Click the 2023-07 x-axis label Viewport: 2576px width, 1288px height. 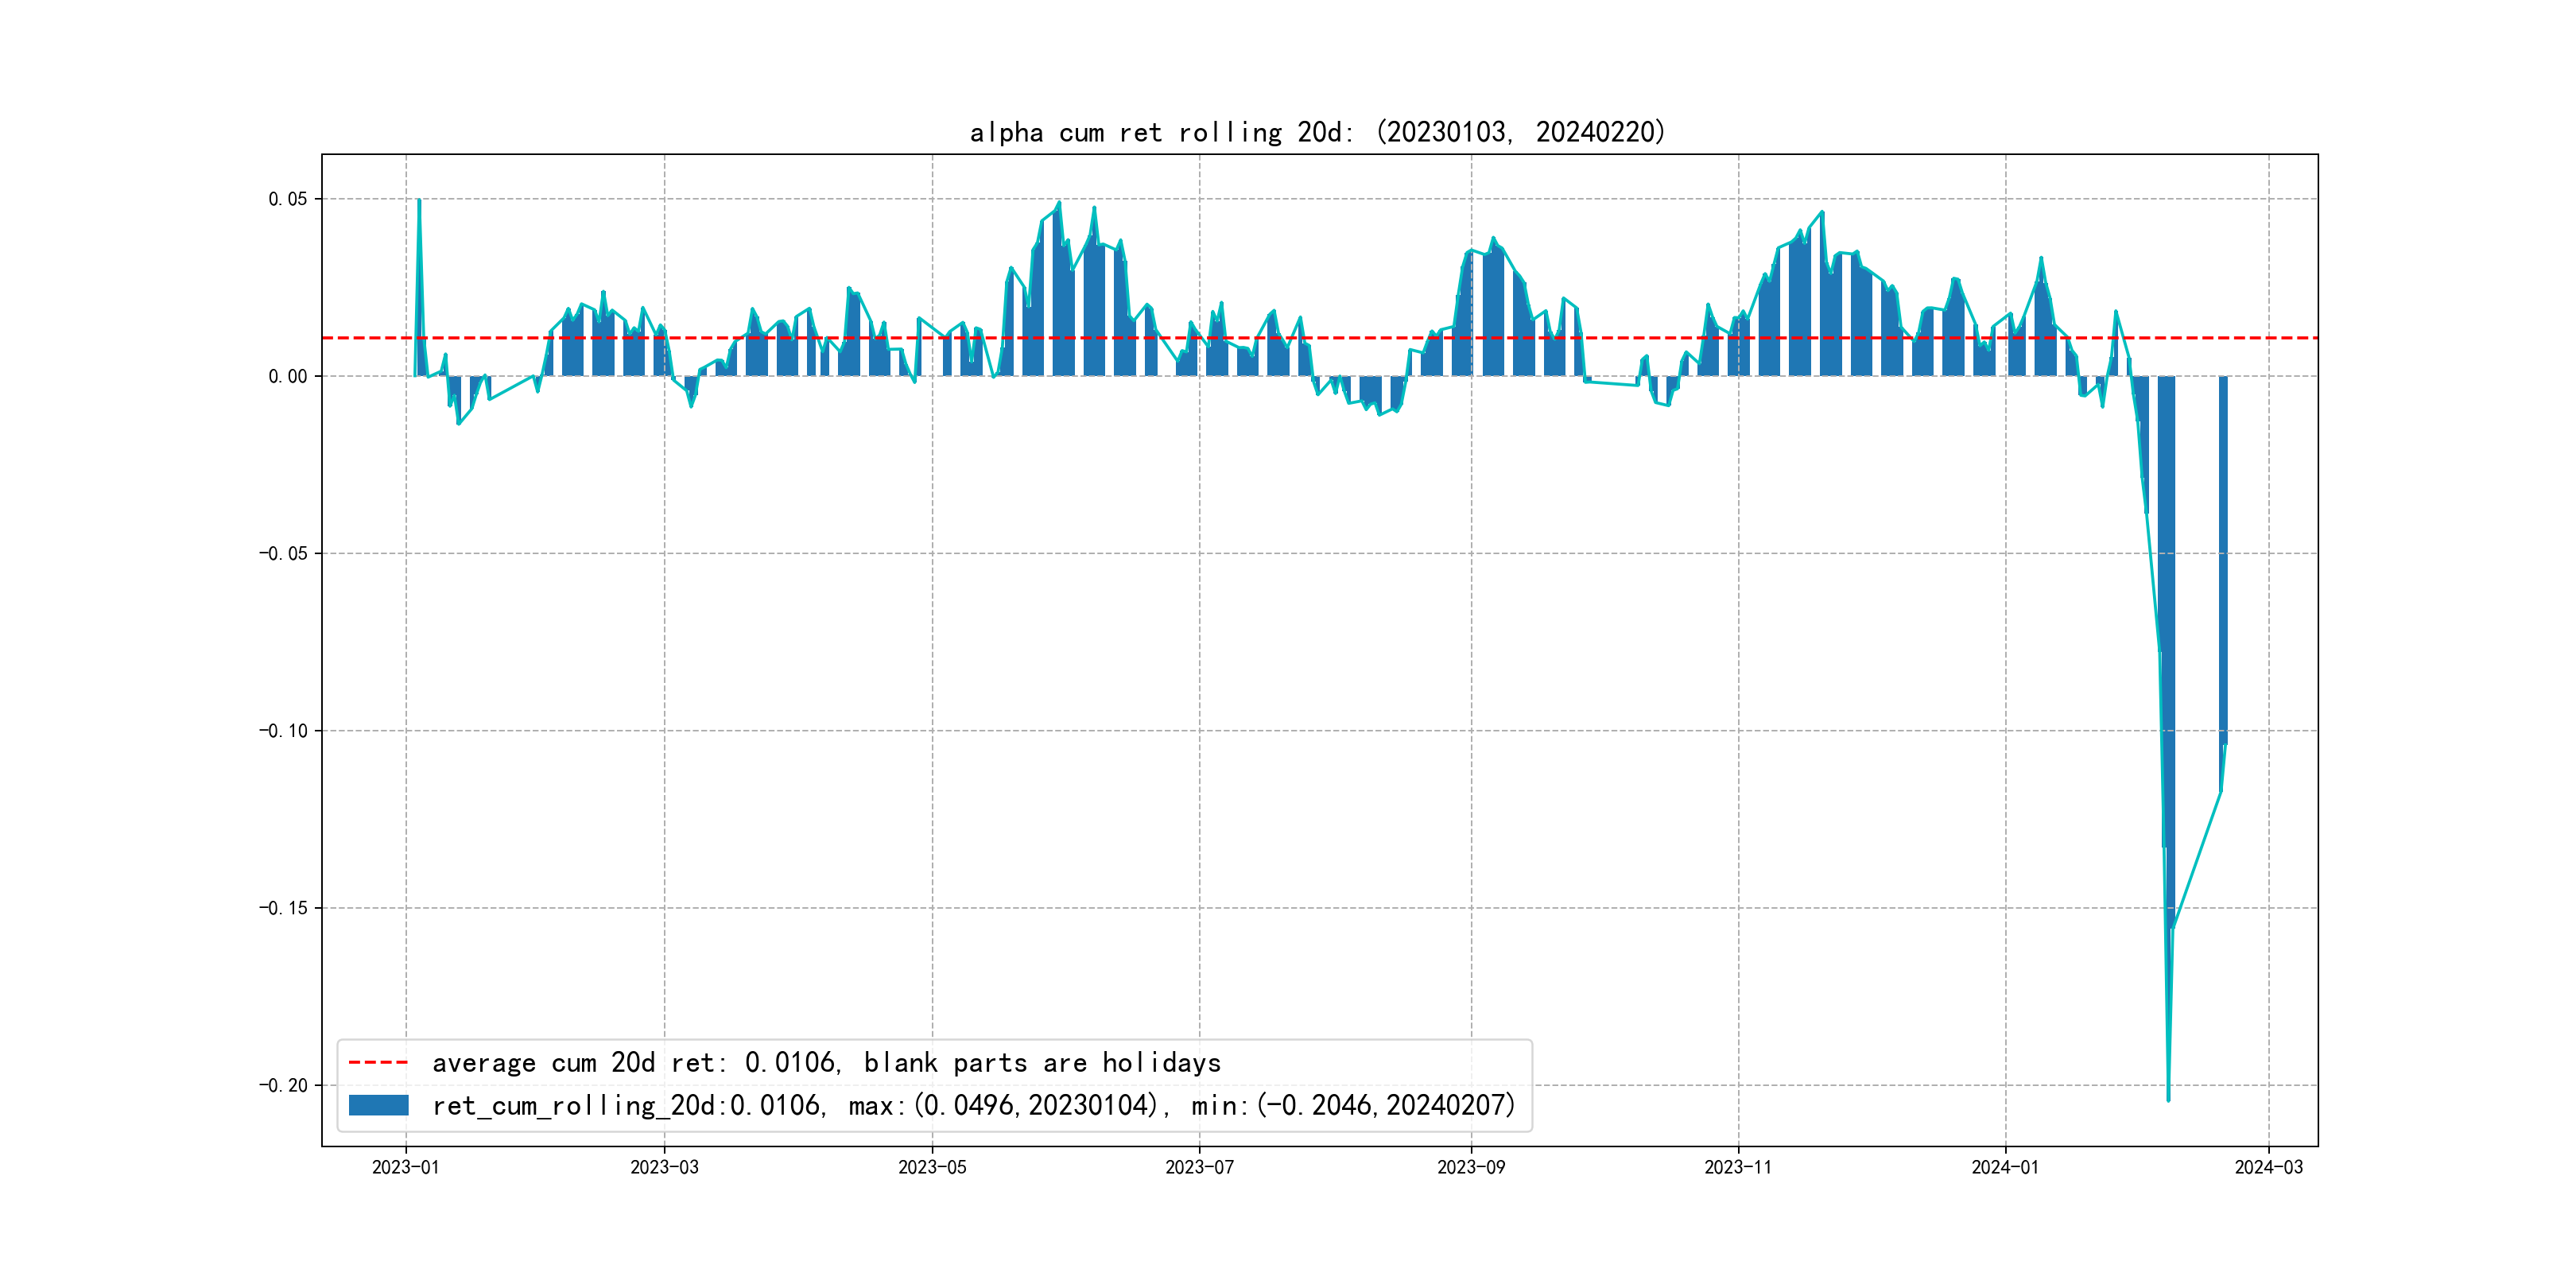tap(1199, 1167)
